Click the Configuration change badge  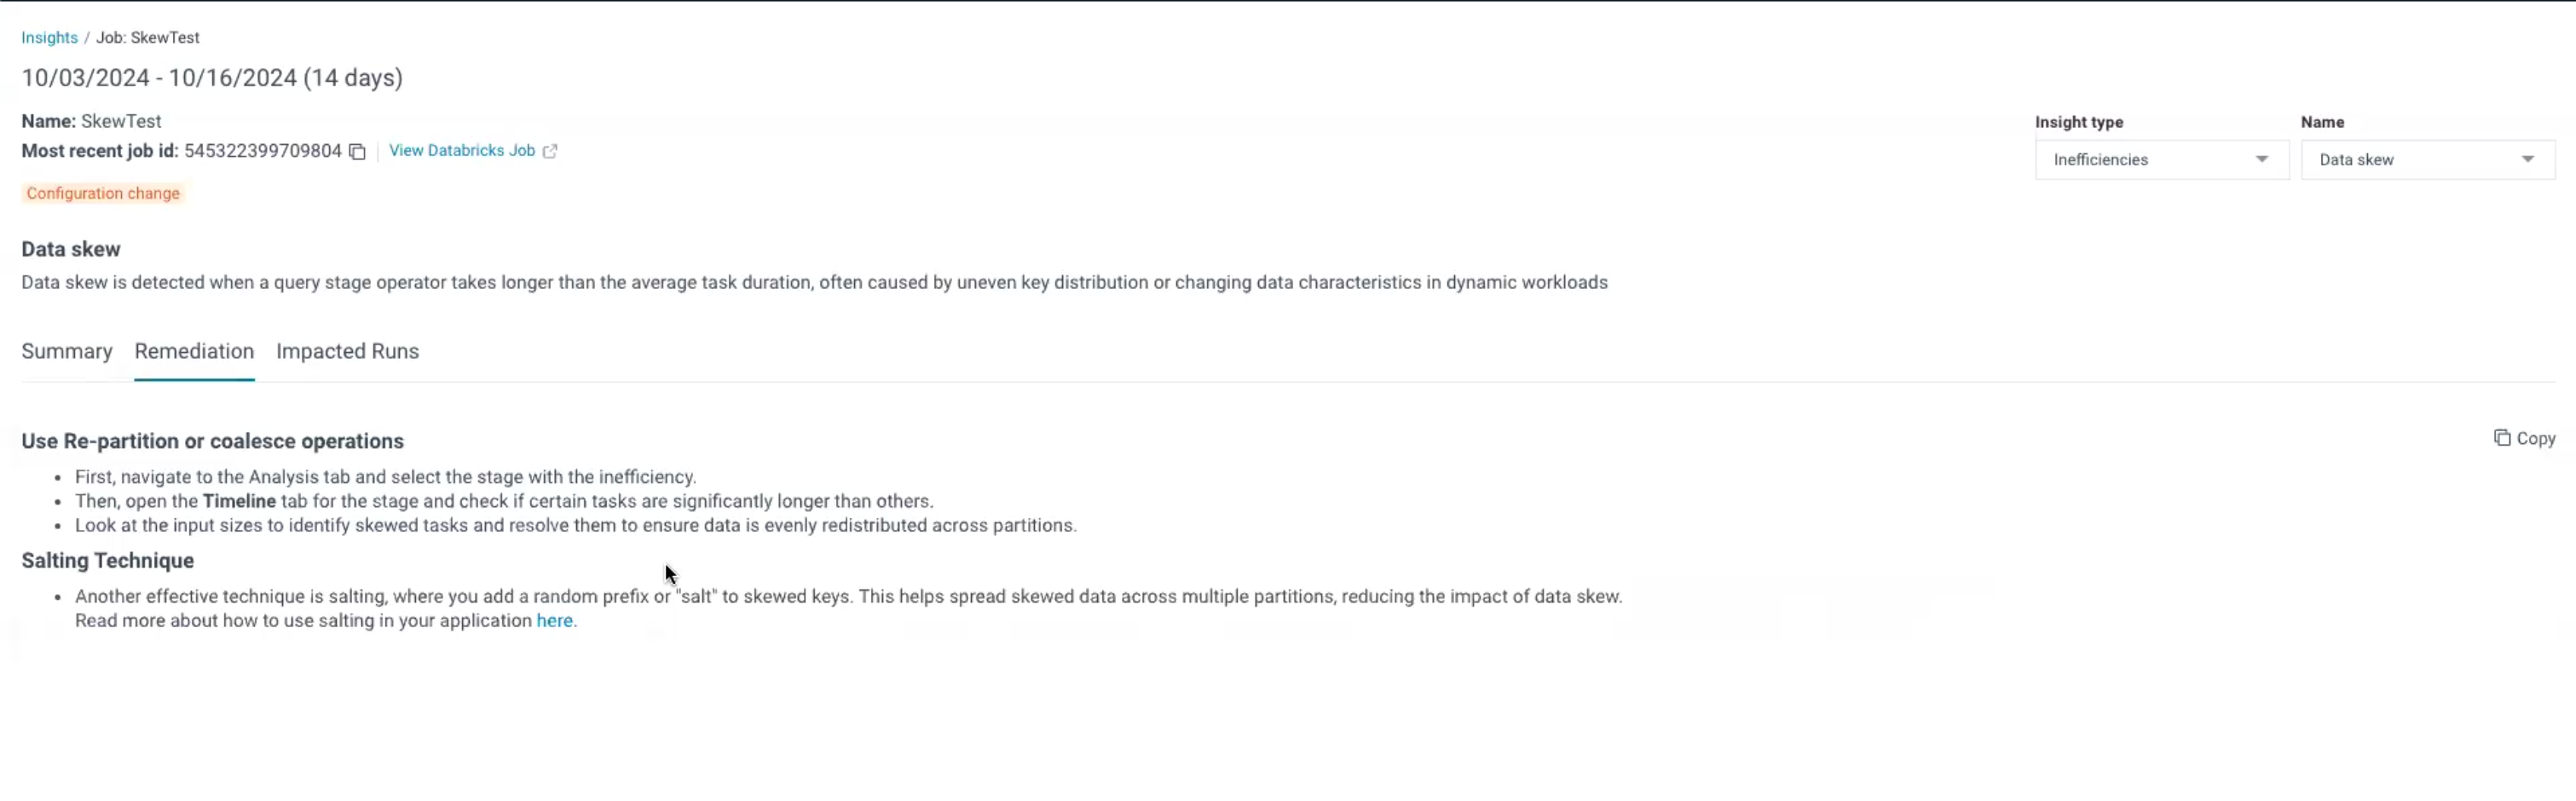point(103,193)
